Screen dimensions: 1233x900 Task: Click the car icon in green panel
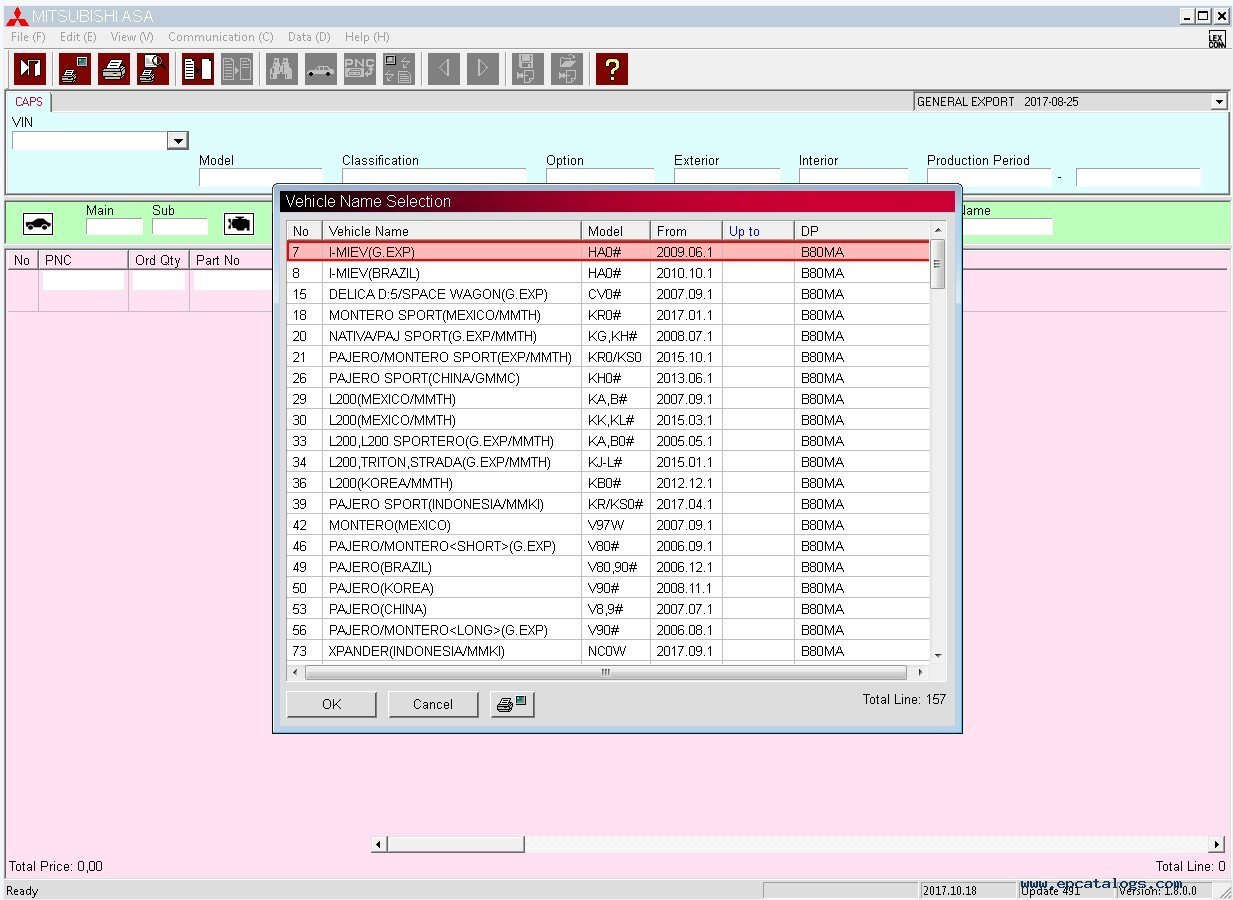38,224
